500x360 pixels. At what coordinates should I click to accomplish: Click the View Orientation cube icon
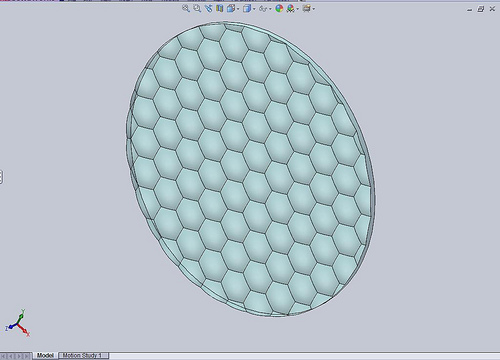click(231, 8)
